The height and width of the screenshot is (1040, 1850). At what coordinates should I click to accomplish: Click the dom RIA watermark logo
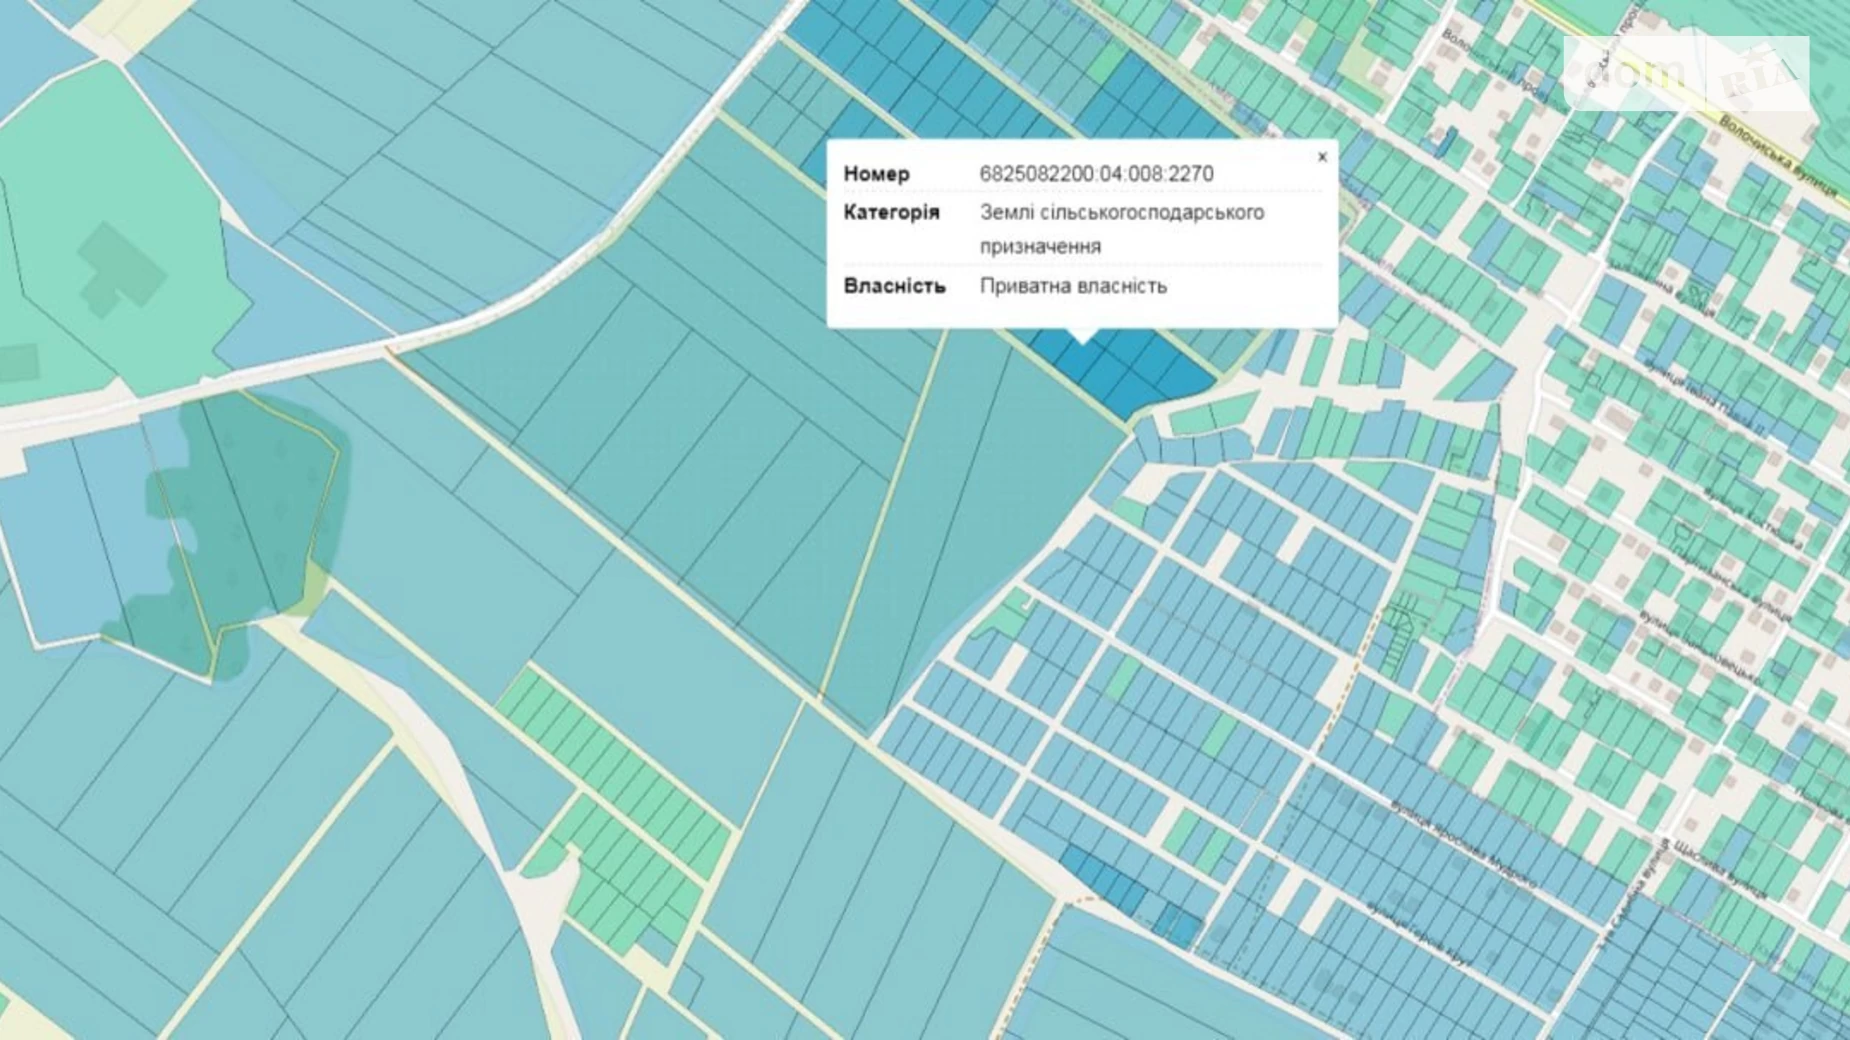tap(1686, 73)
